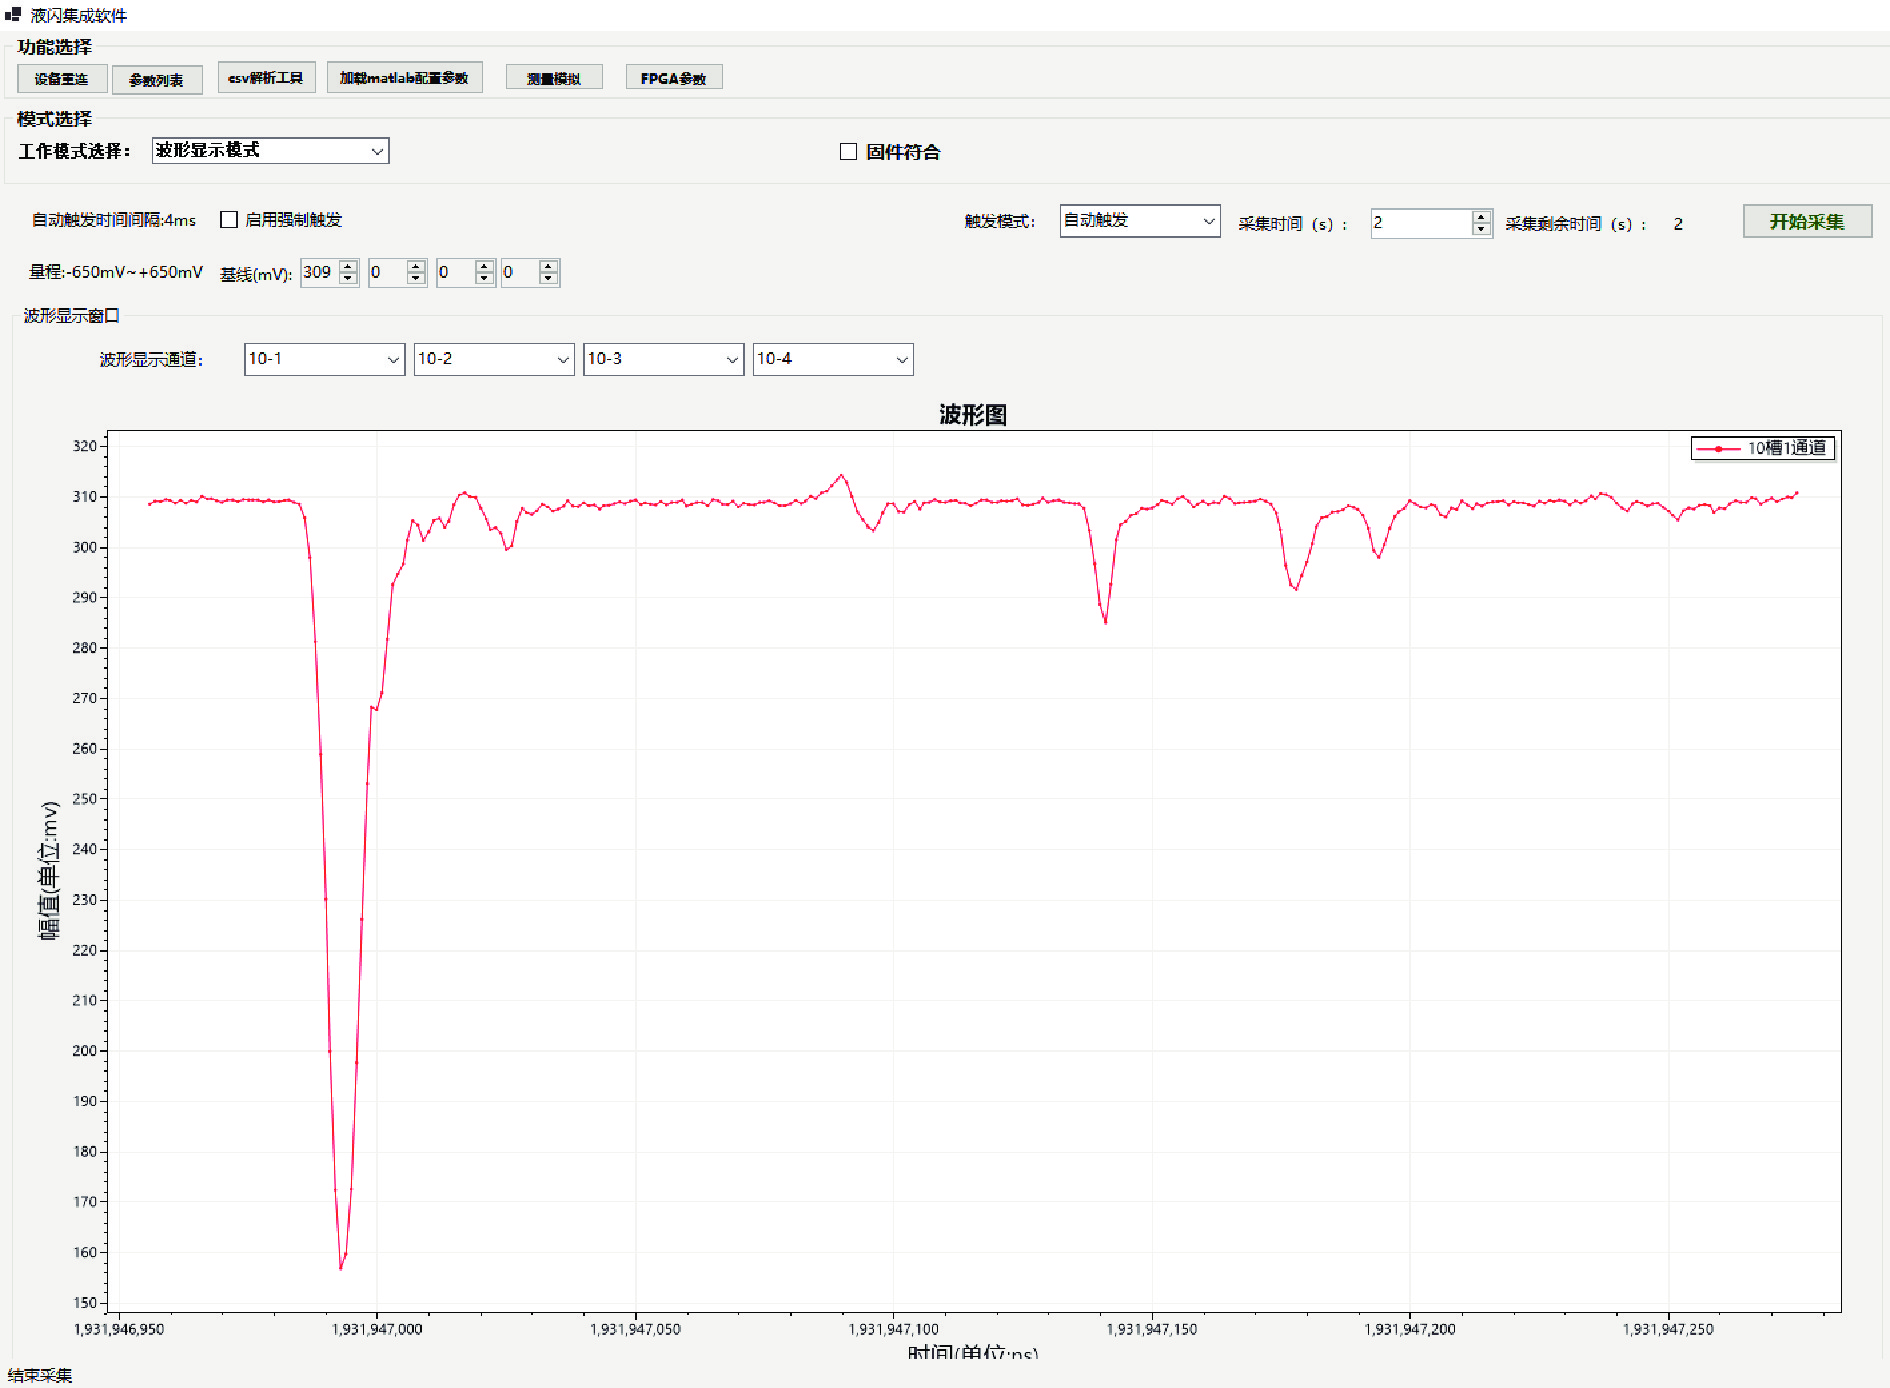
Task: Increment the 采集时间 spinner
Action: [x=1481, y=216]
